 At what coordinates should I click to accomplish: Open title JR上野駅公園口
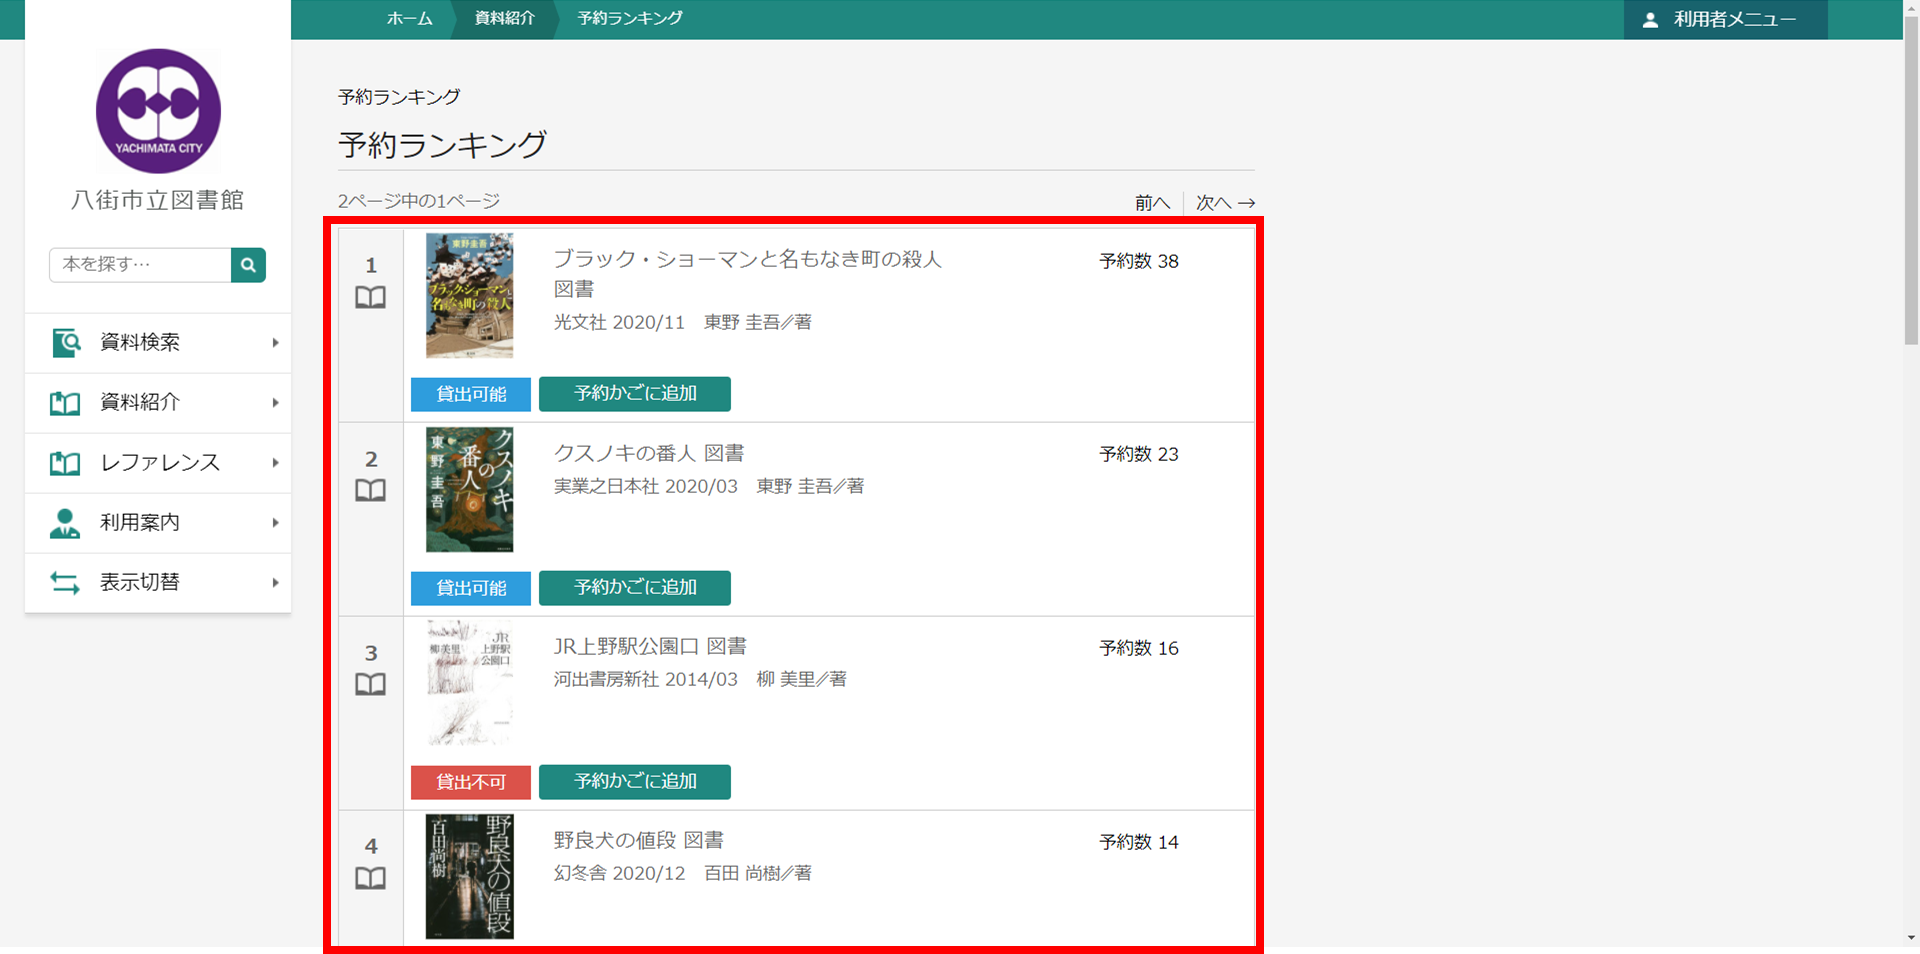point(626,647)
